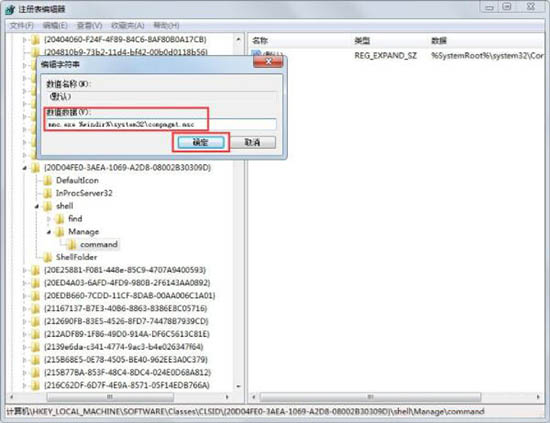
Task: Click the 取消 button in the dialog
Action: pyautogui.click(x=253, y=142)
